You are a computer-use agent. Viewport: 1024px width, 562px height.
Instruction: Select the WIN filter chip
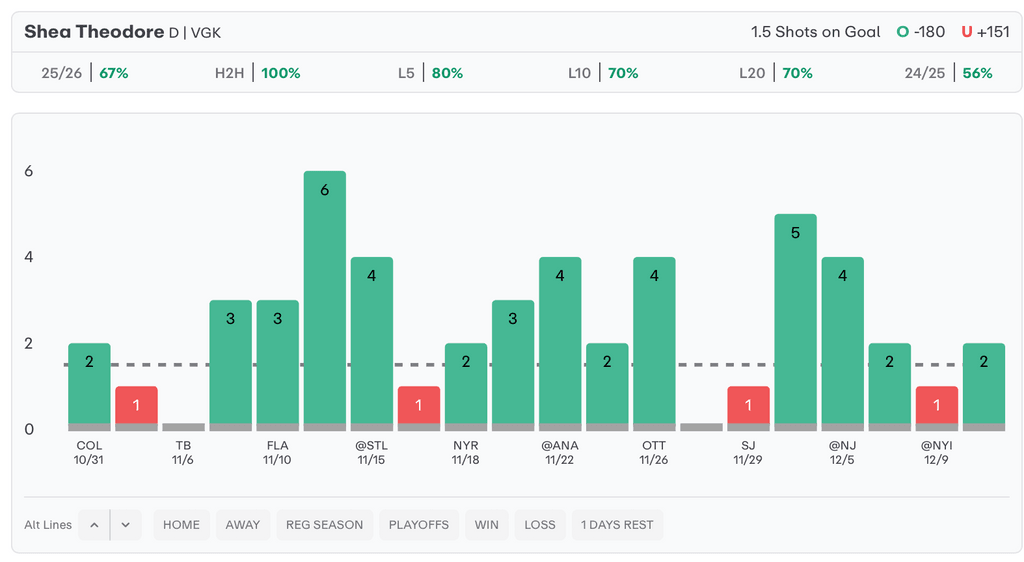[486, 525]
